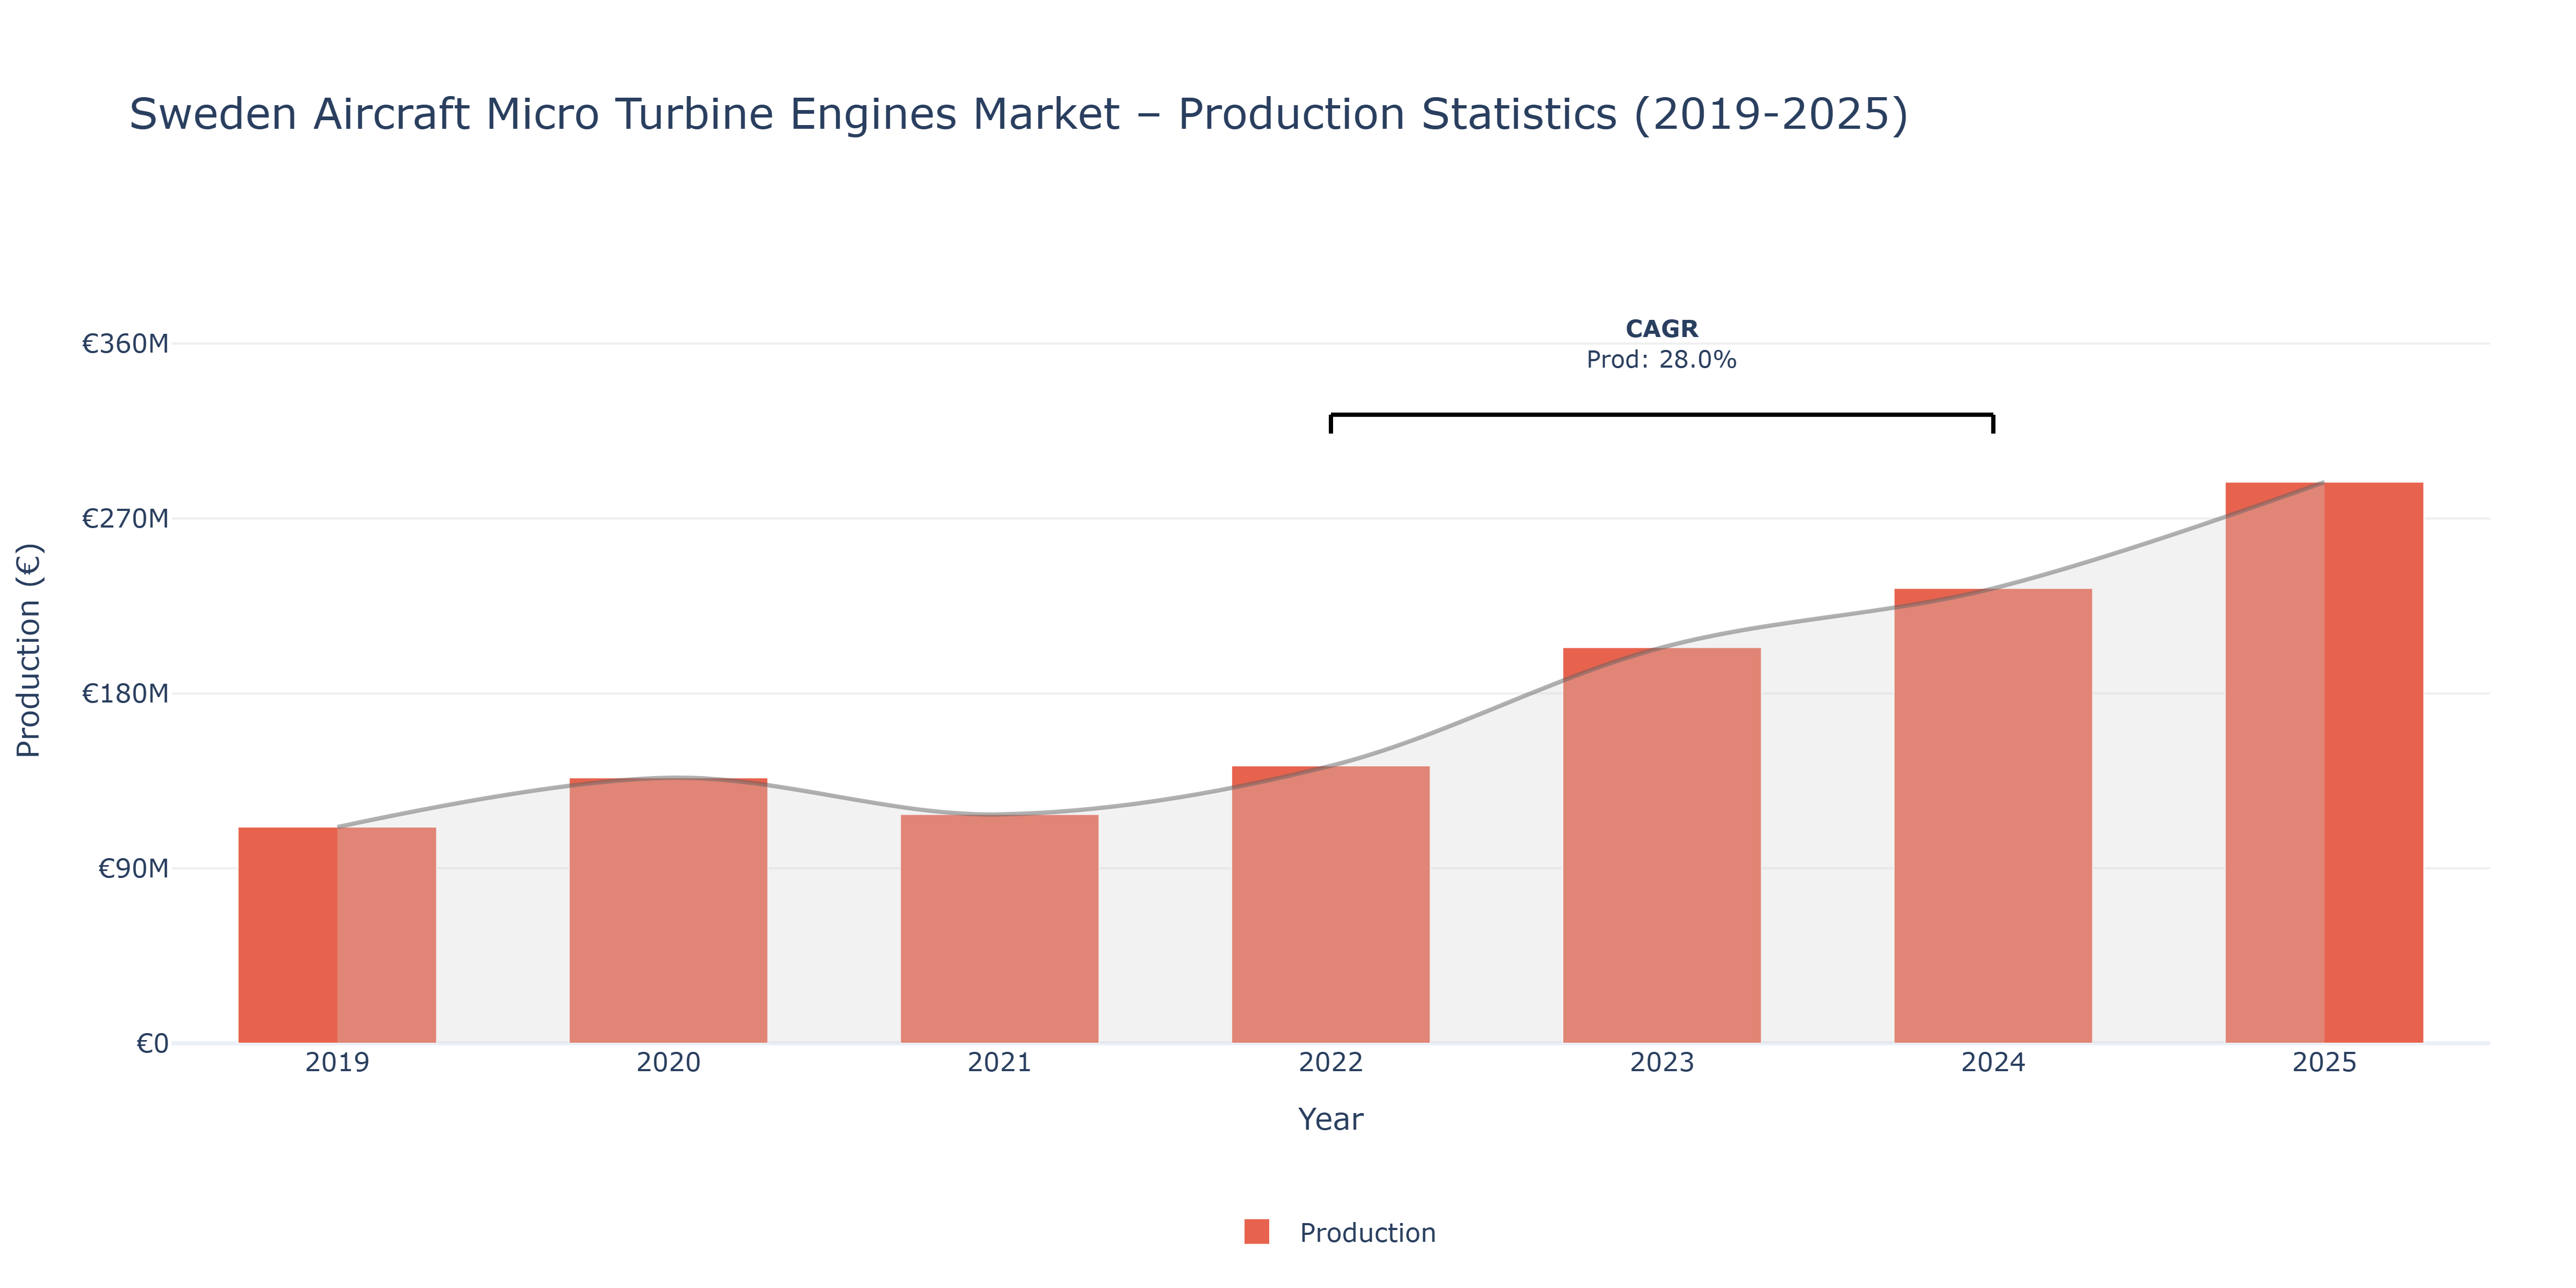Click the 2022 production bar
This screenshot has width=2576, height=1288.
1330,905
